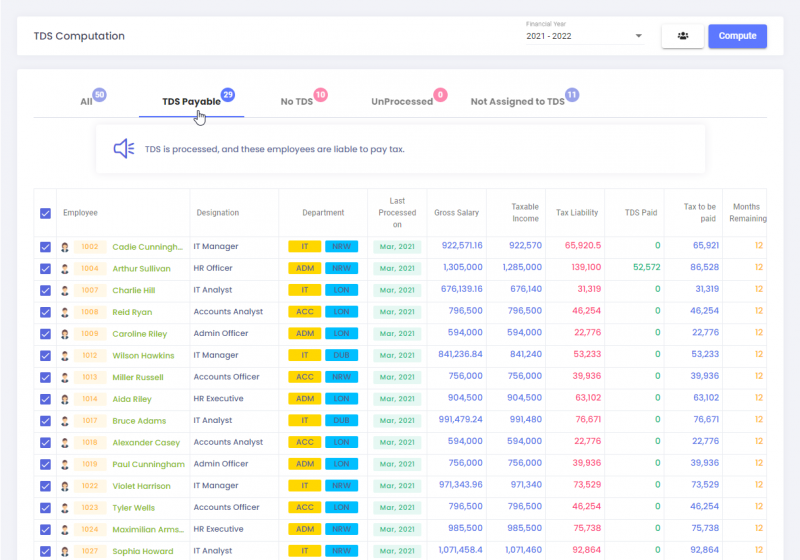Click Arthur Sullivan's avatar icon

click(65, 269)
